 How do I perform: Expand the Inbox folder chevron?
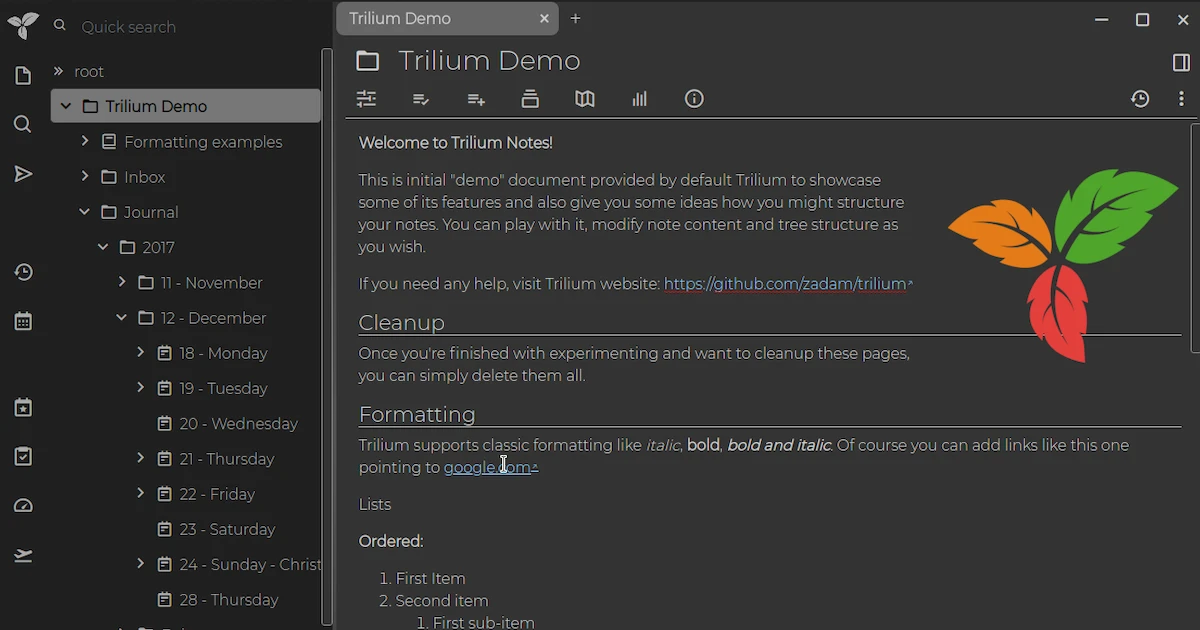coord(84,177)
